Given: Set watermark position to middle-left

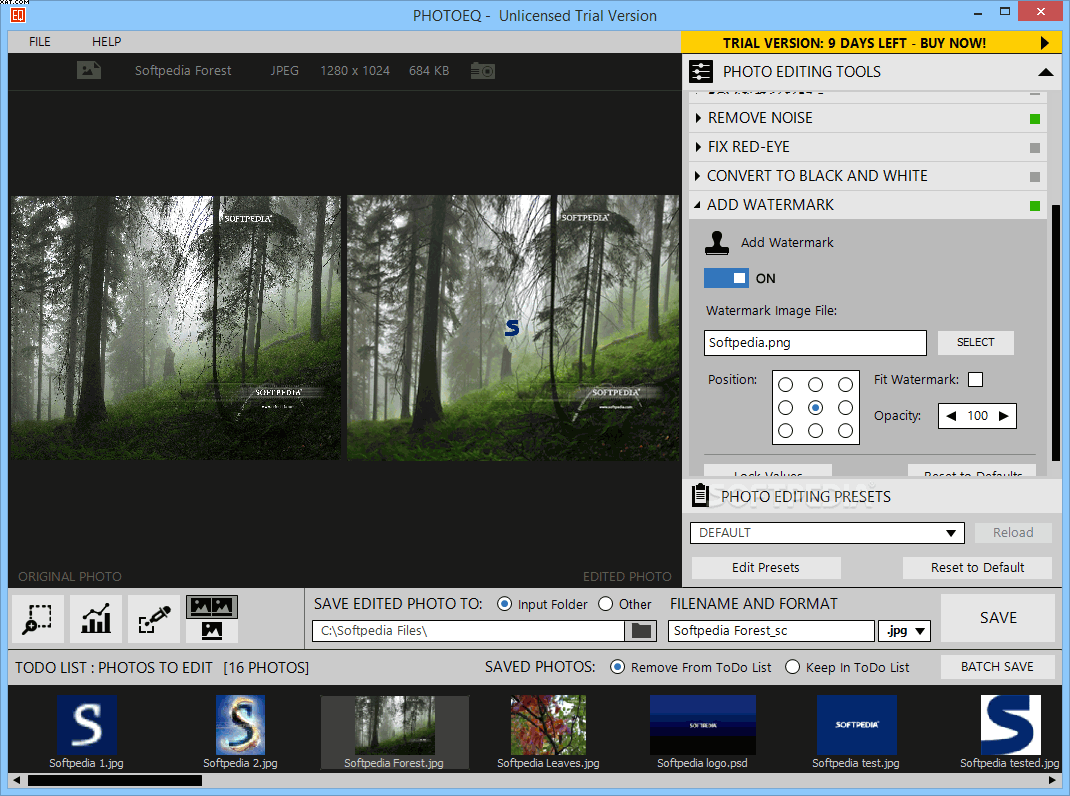Looking at the screenshot, I should [785, 408].
